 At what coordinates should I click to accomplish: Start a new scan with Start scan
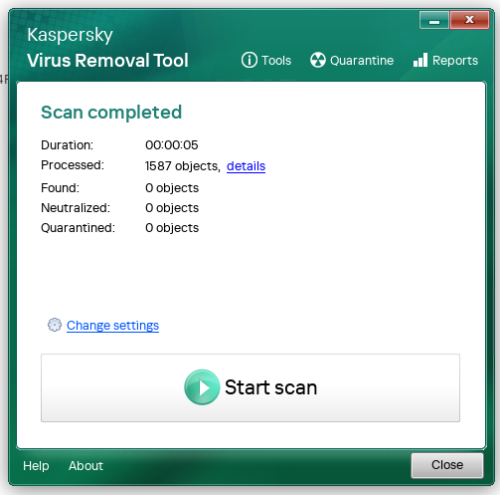(x=250, y=388)
